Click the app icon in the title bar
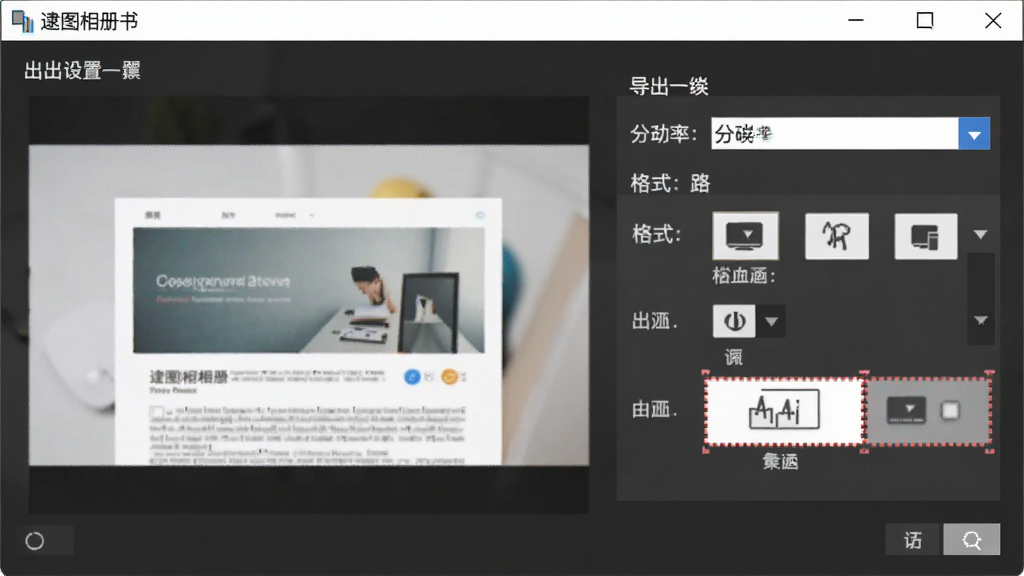Viewport: 1024px width, 576px height. pos(22,22)
